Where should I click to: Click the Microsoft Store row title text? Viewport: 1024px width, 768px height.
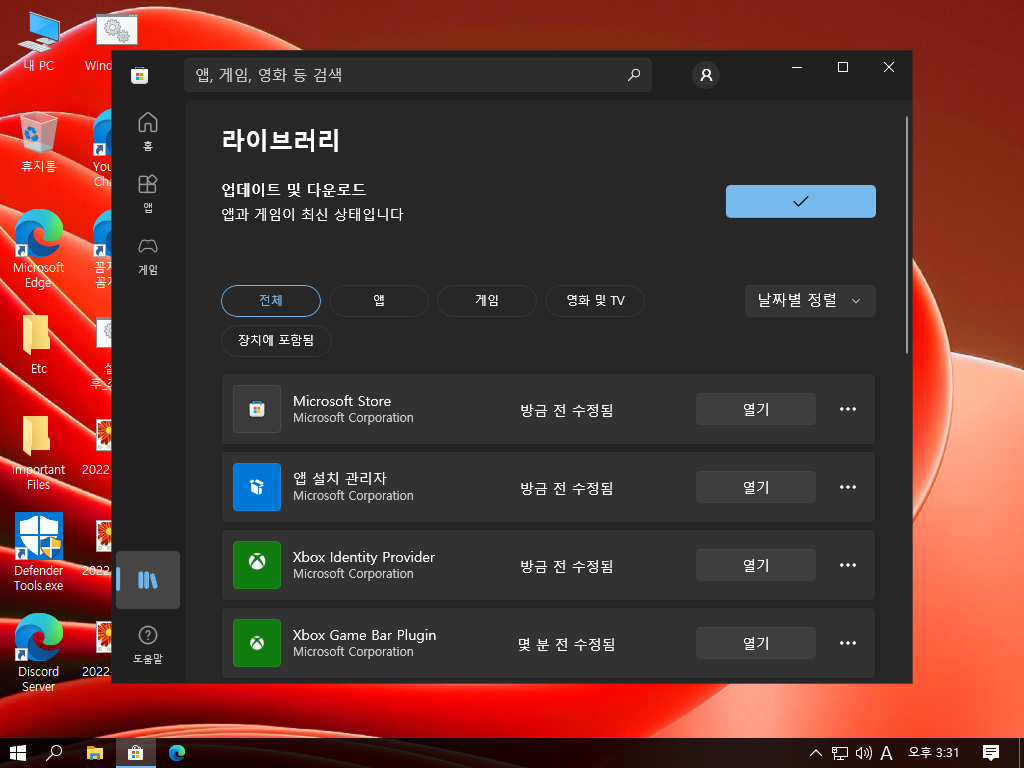tap(342, 401)
